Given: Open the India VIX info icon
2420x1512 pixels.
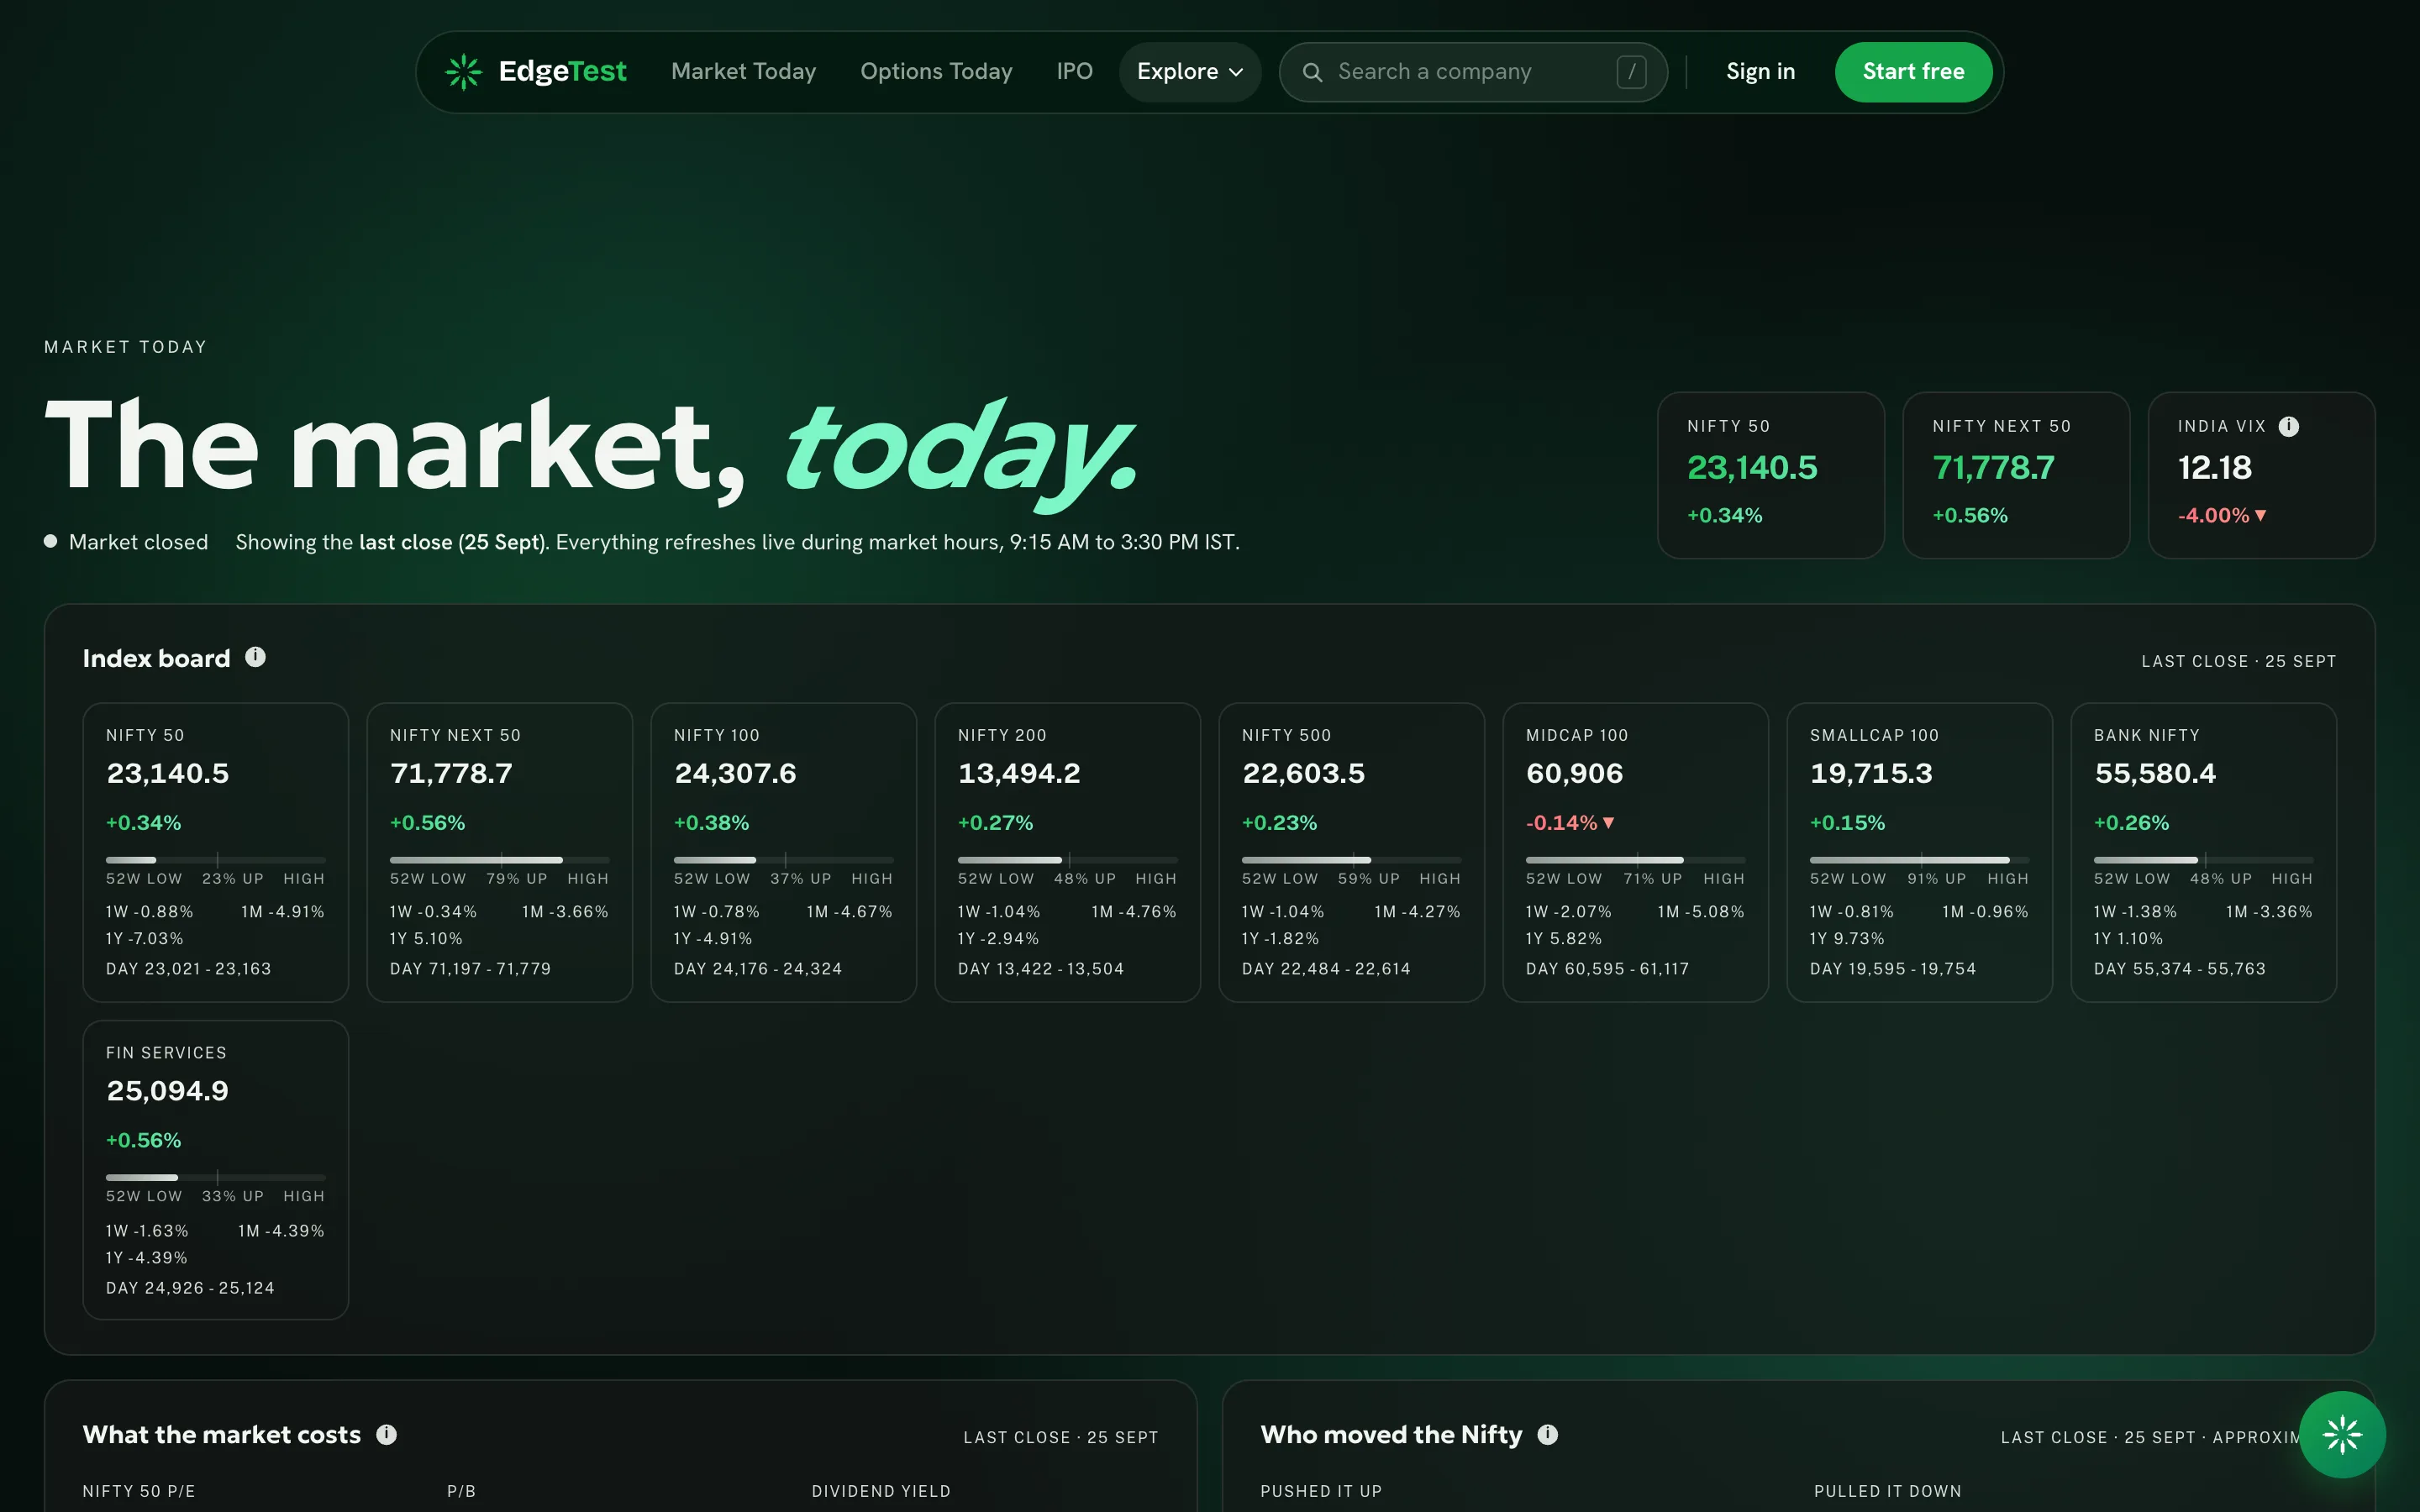Looking at the screenshot, I should 2288,427.
